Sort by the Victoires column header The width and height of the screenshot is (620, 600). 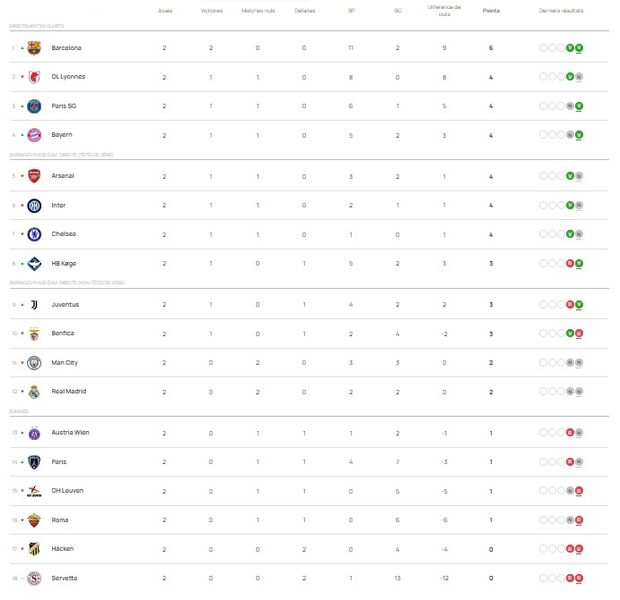(x=212, y=11)
